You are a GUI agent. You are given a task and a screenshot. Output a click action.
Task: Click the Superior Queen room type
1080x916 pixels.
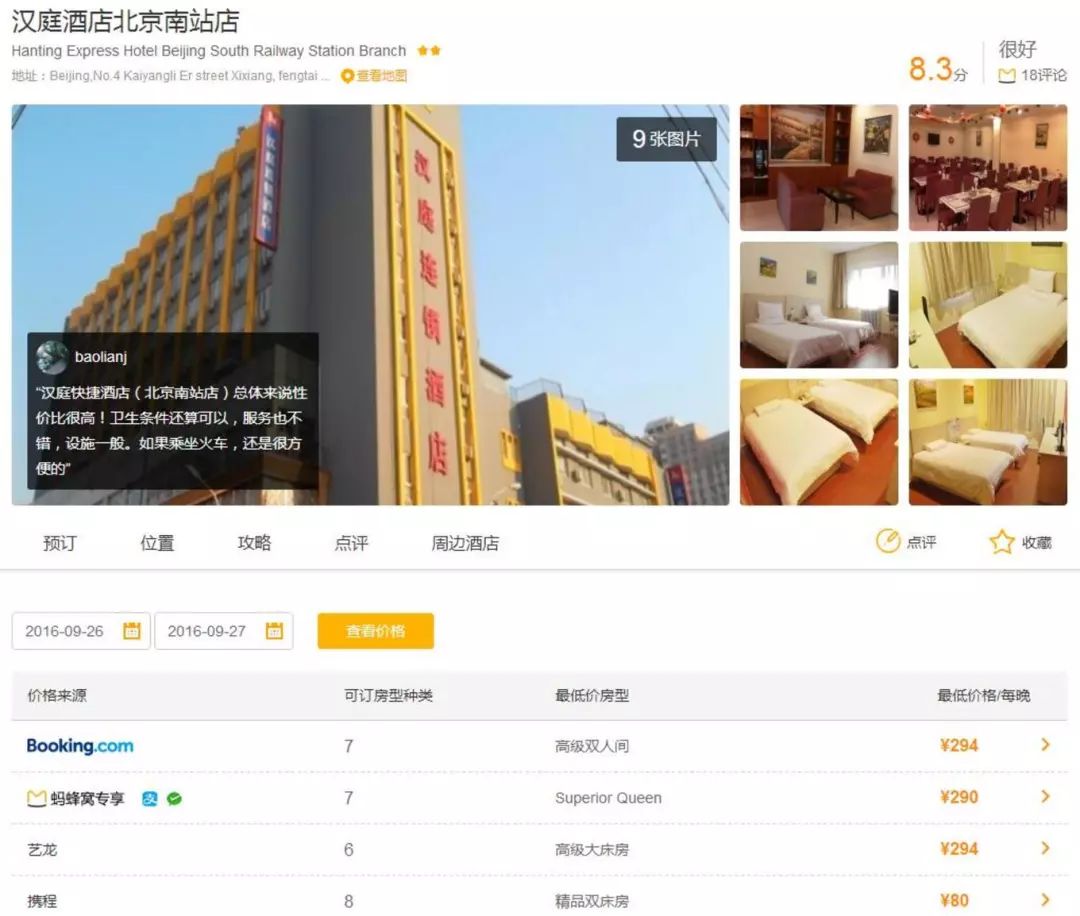608,798
